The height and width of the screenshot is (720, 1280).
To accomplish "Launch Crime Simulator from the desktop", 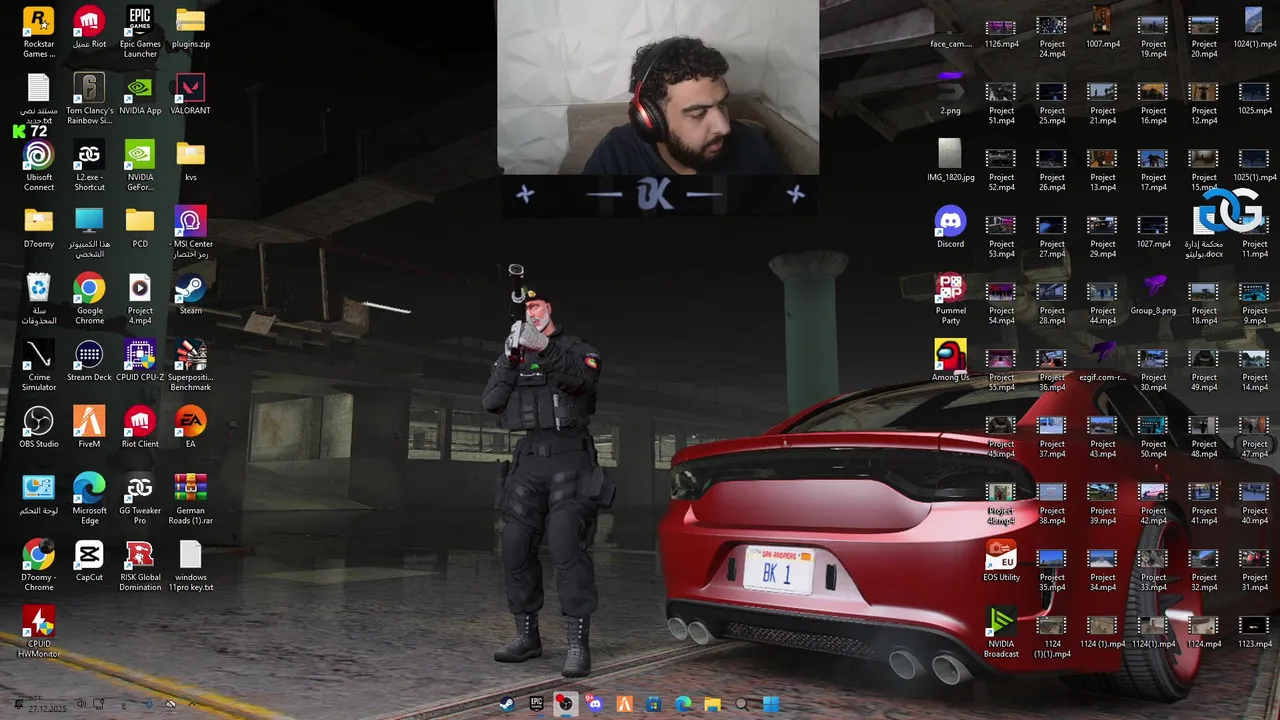I will (x=39, y=365).
